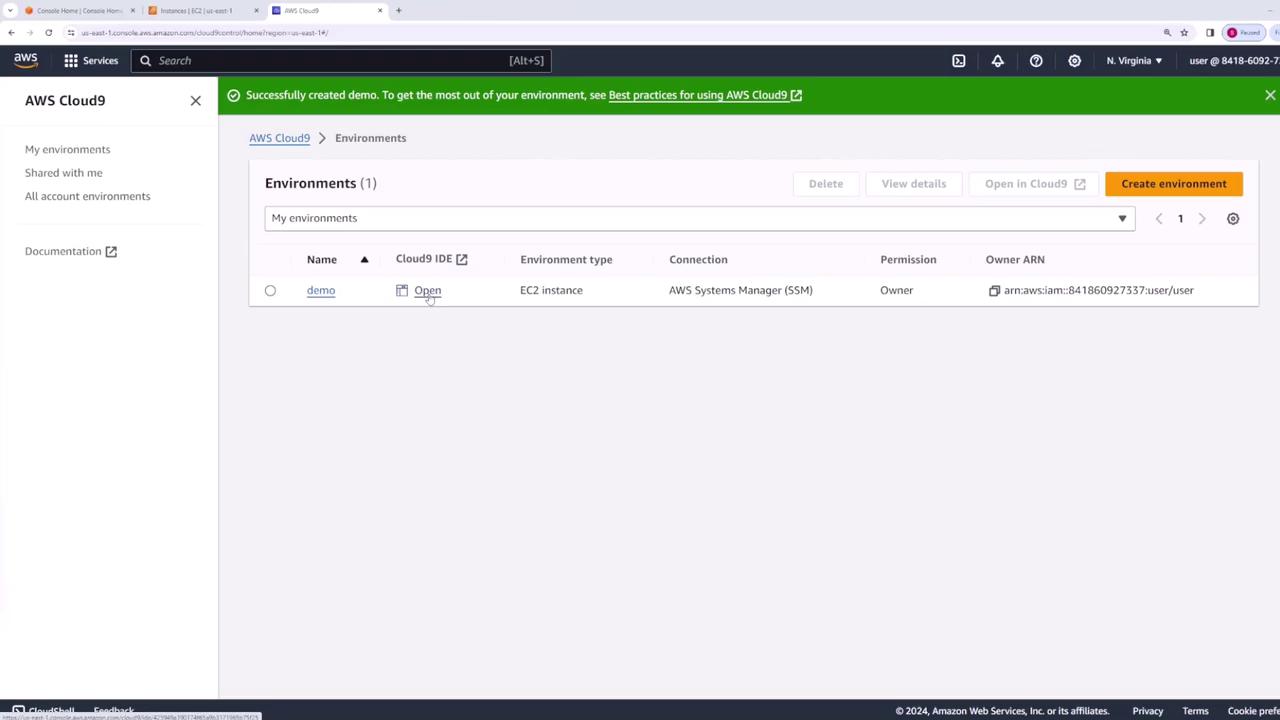Click the Terms footer link
This screenshot has height=720, width=1280.
(x=1196, y=711)
